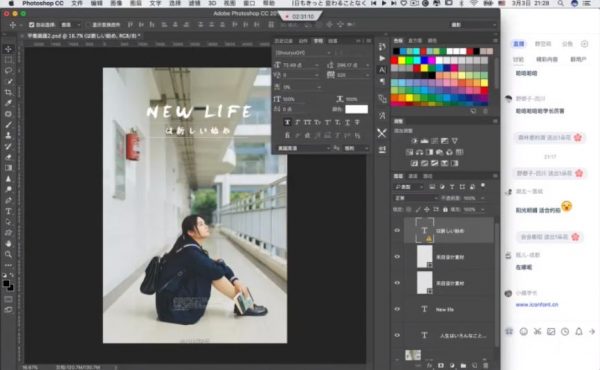Open the anti-aliasing method dropdown
Image resolution: width=600 pixels, height=370 pixels.
(357, 148)
